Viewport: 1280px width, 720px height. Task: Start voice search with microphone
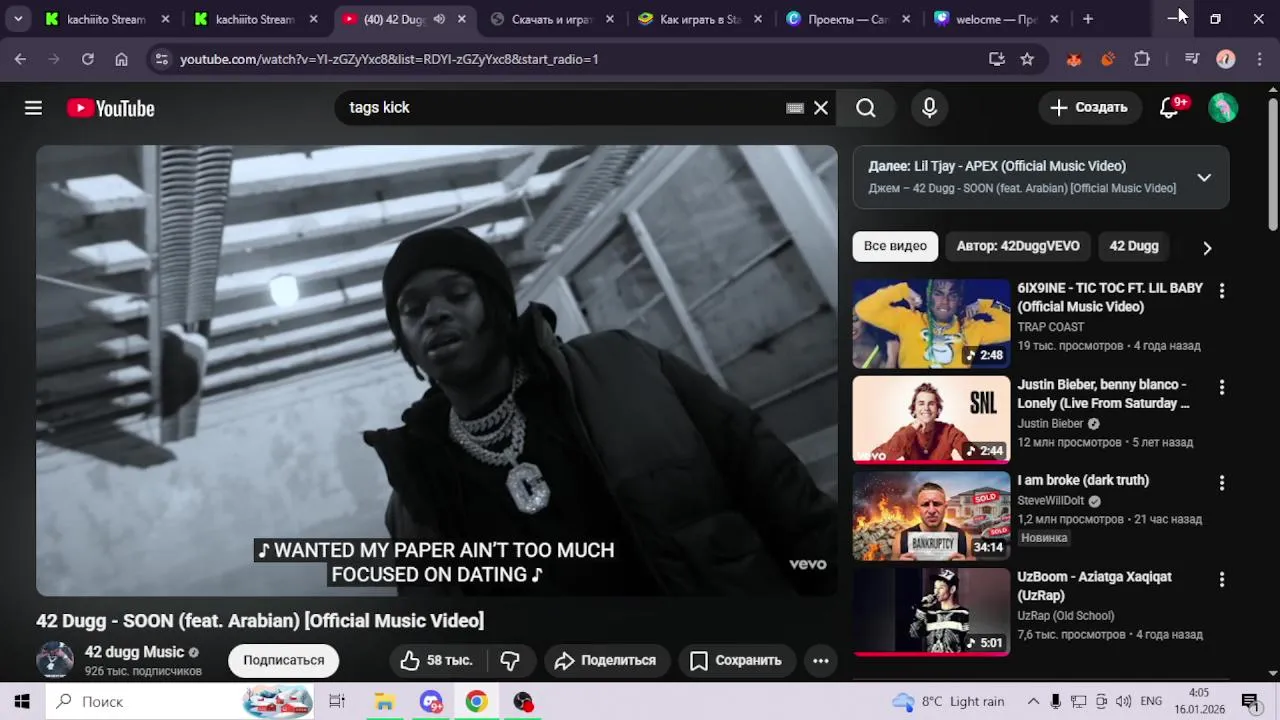[930, 108]
